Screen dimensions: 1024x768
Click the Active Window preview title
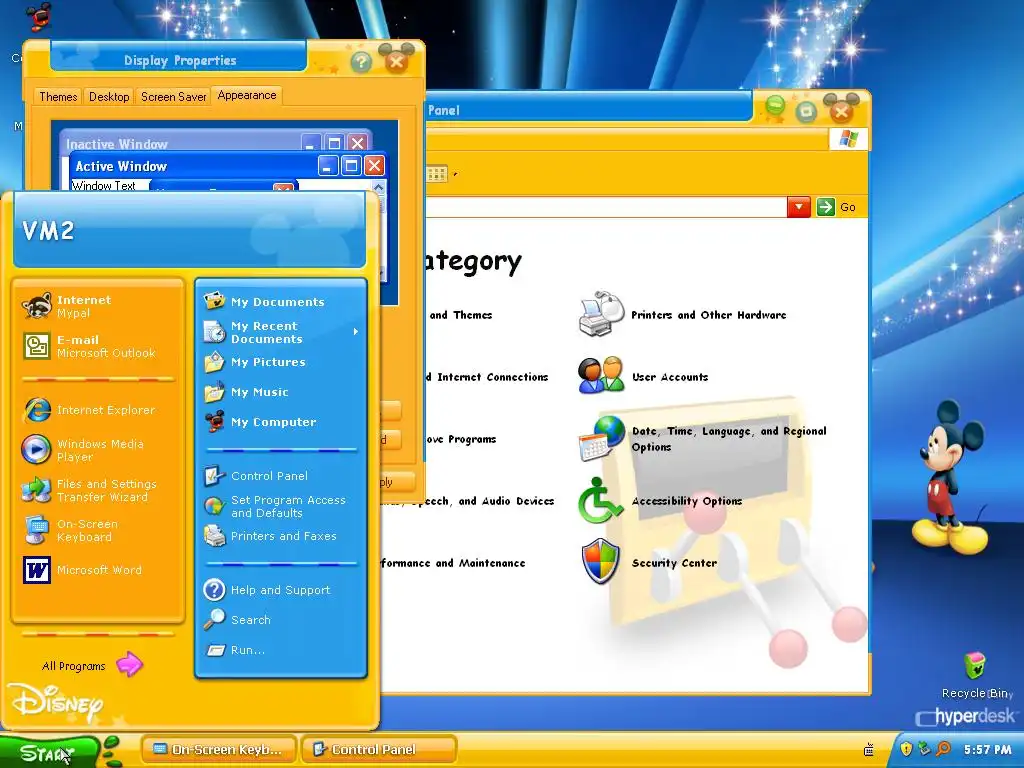pyautogui.click(x=121, y=166)
